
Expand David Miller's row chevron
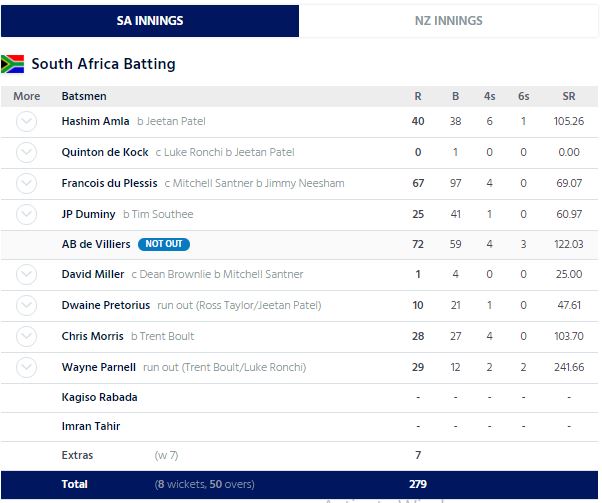coord(27,274)
